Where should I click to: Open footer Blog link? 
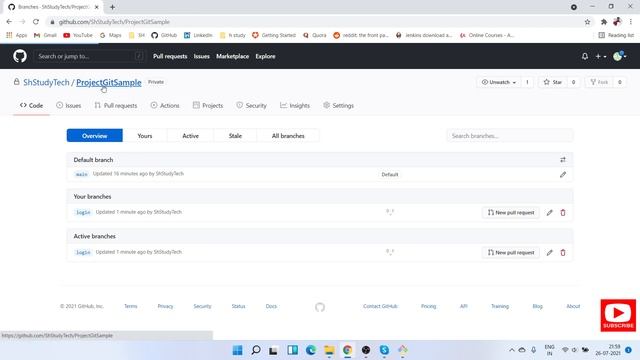(x=538, y=306)
